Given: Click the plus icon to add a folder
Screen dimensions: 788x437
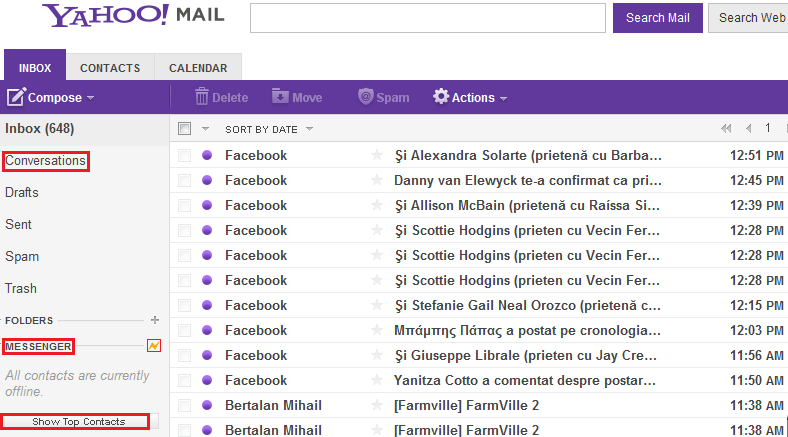Looking at the screenshot, I should (155, 320).
